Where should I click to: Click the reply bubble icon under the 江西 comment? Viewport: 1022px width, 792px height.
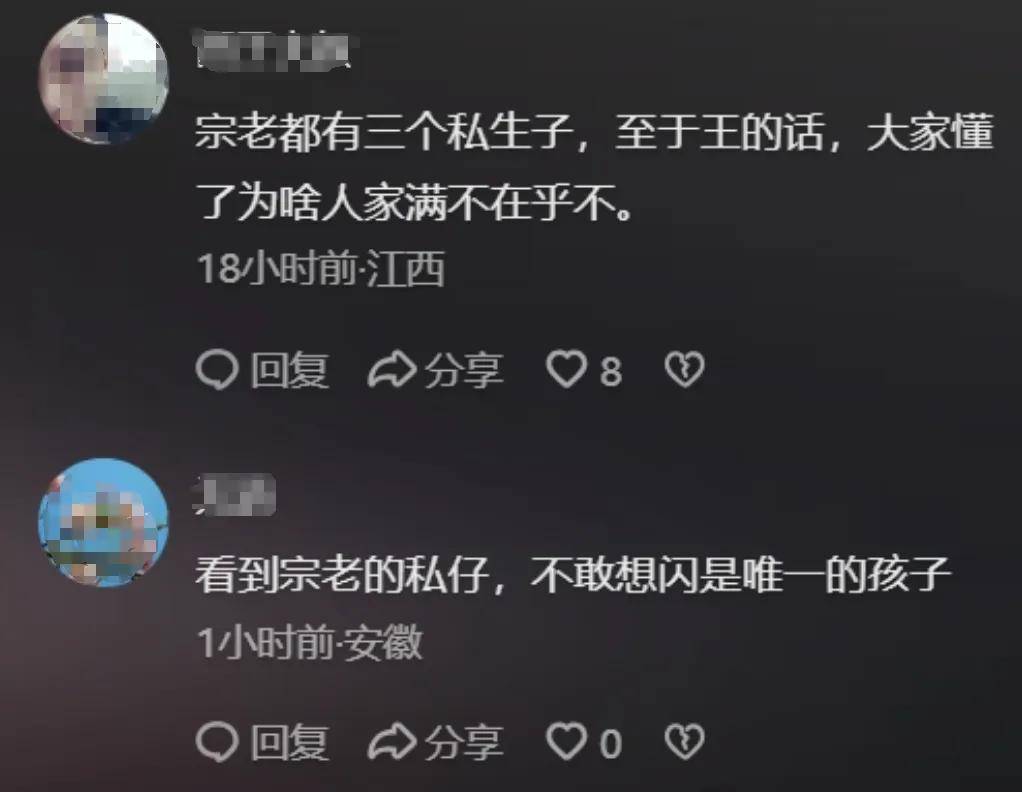pos(217,370)
